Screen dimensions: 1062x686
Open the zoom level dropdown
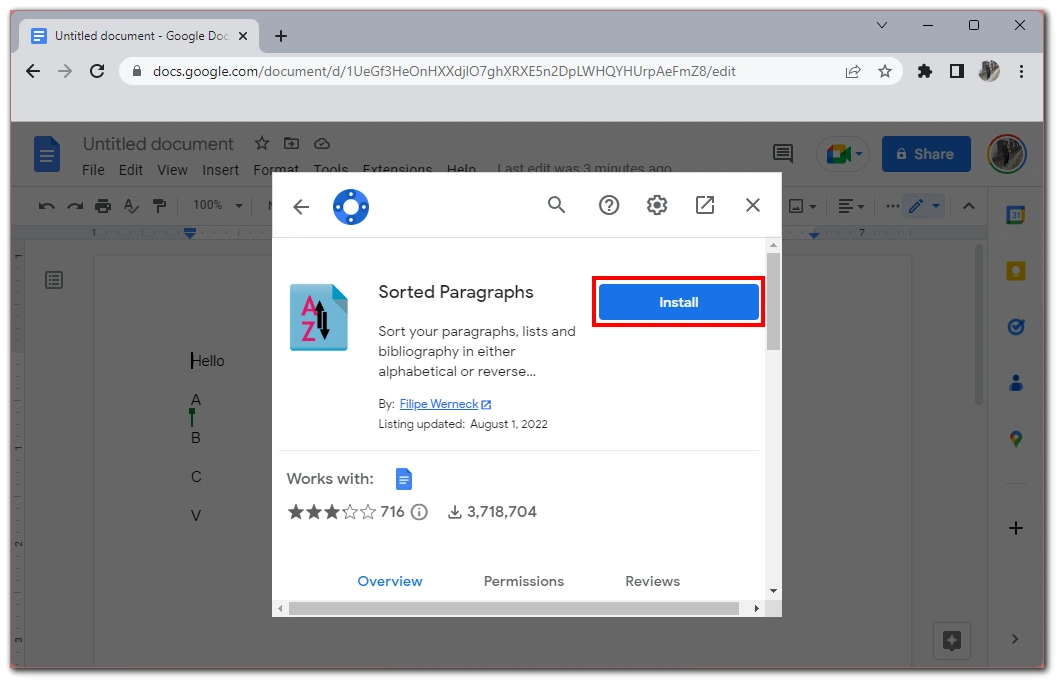tap(216, 205)
